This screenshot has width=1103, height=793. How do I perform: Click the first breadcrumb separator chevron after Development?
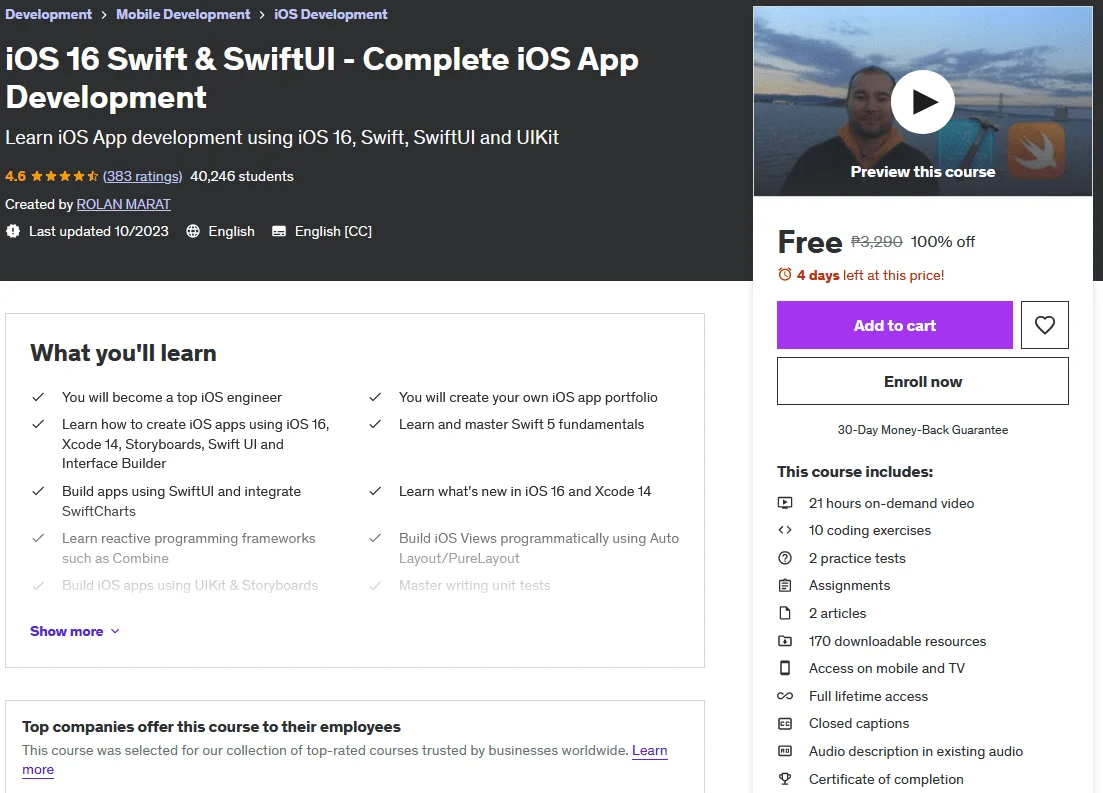[104, 15]
